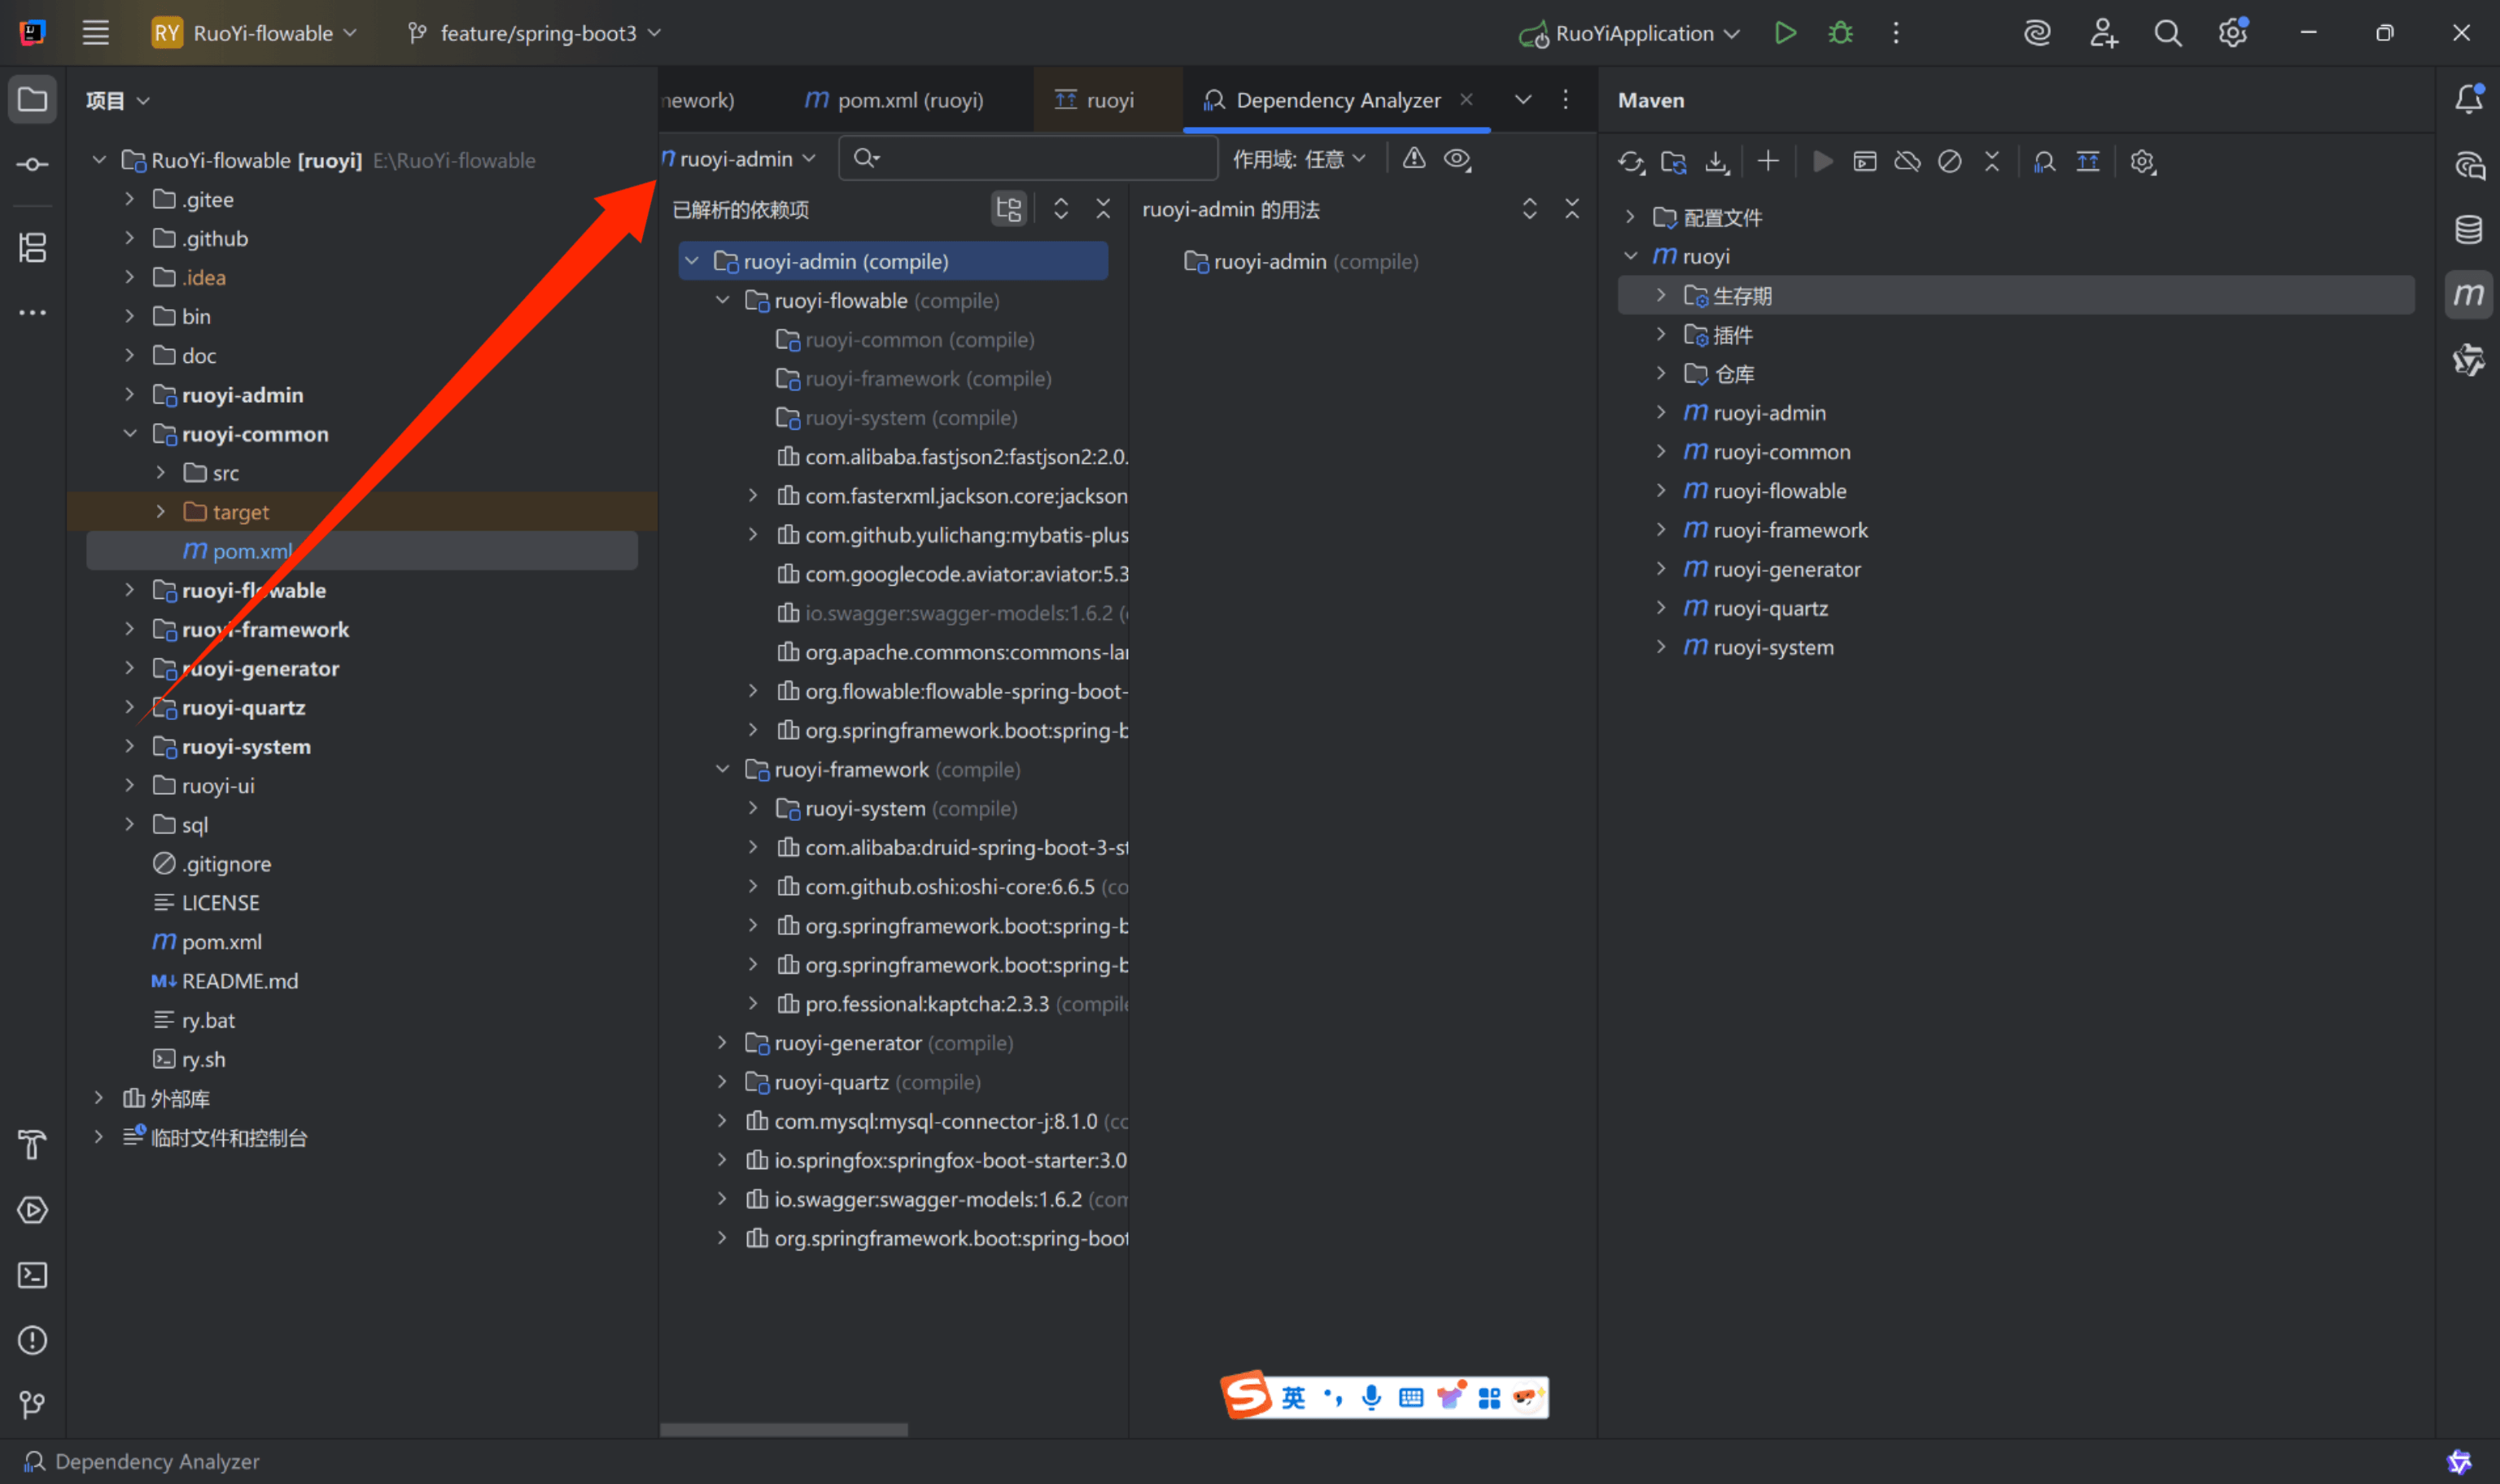Open the main hamburger menu
The width and height of the screenshot is (2500, 1484).
(96, 33)
